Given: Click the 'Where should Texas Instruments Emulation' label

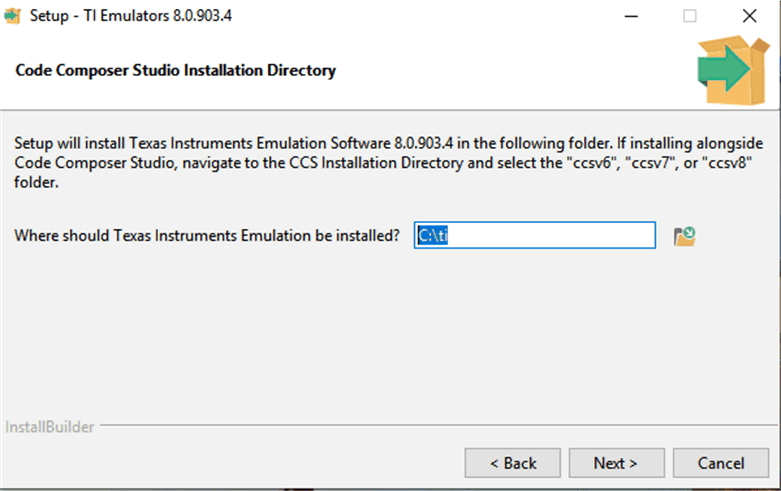Looking at the screenshot, I should click(207, 236).
